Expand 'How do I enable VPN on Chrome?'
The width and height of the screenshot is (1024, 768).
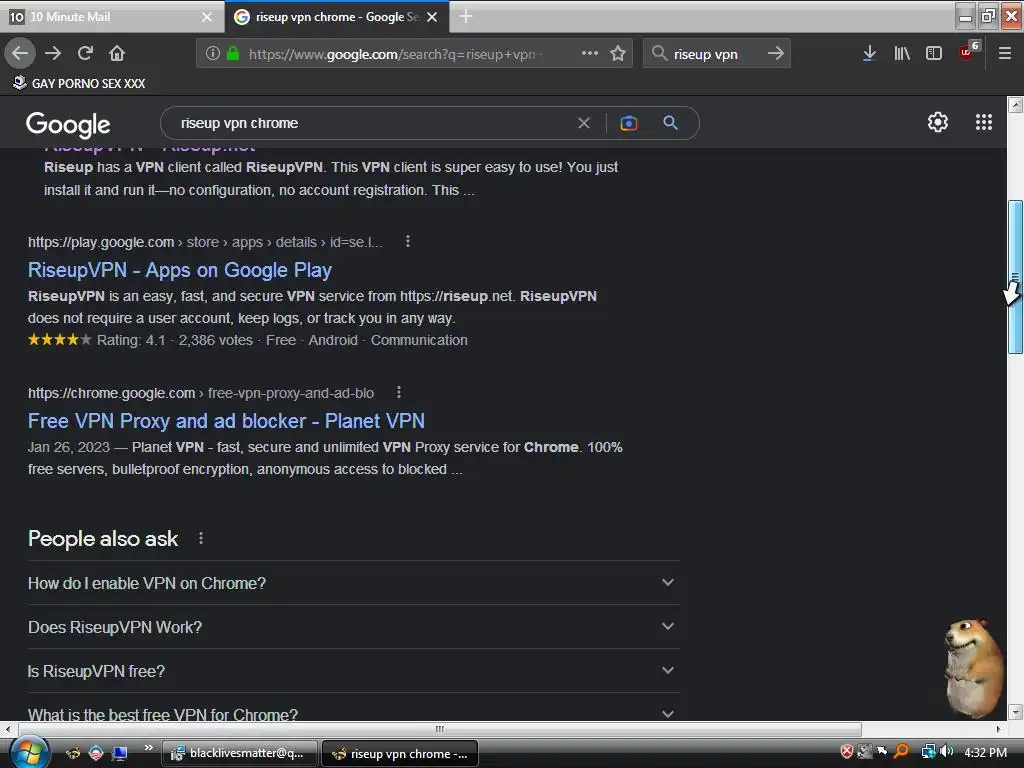click(x=353, y=583)
